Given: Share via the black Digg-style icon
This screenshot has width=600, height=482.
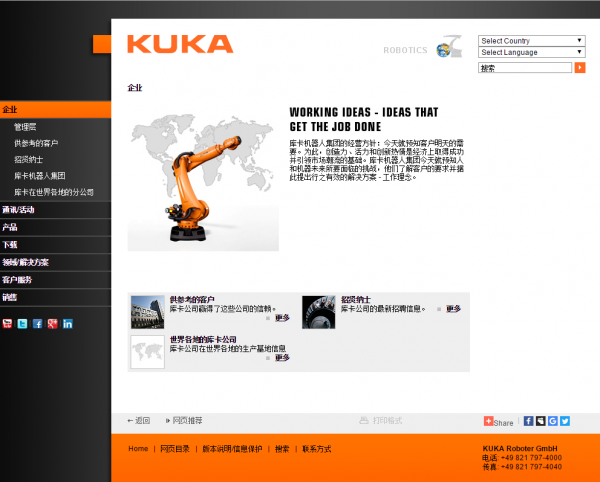Looking at the screenshot, I should [x=541, y=421].
